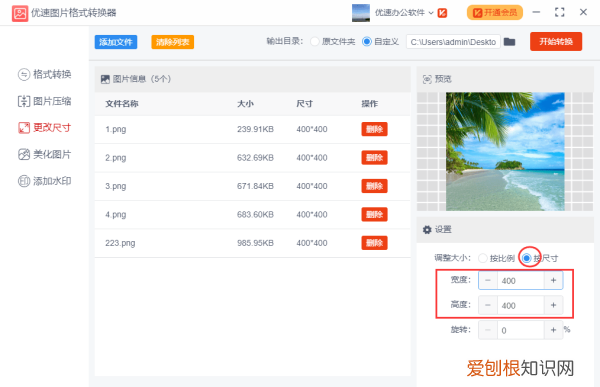Delete the 3.png row
This screenshot has height=387, width=600.
tap(374, 186)
